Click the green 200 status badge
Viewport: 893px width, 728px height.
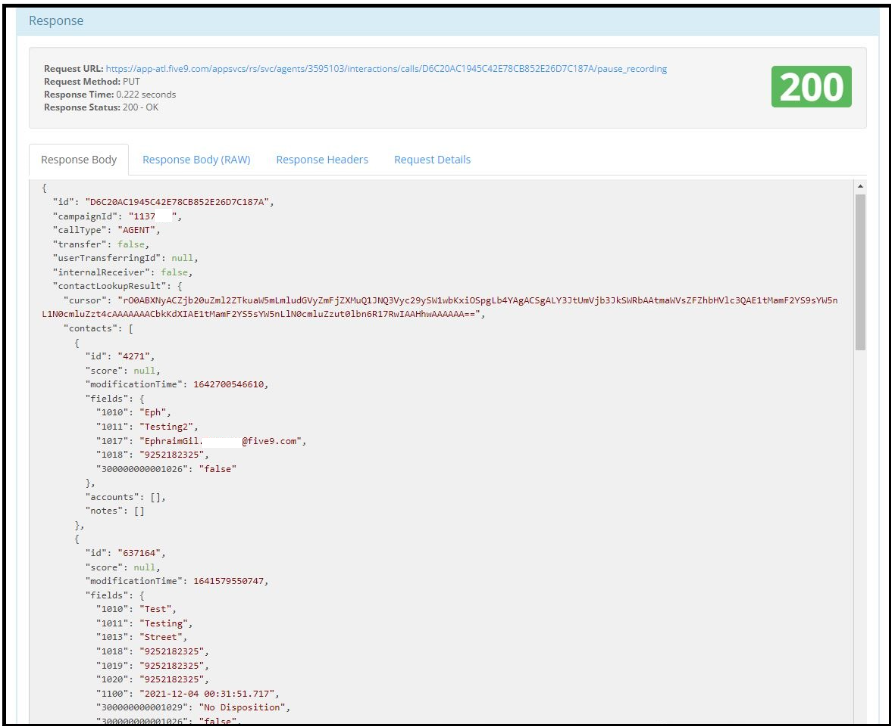[x=812, y=87]
